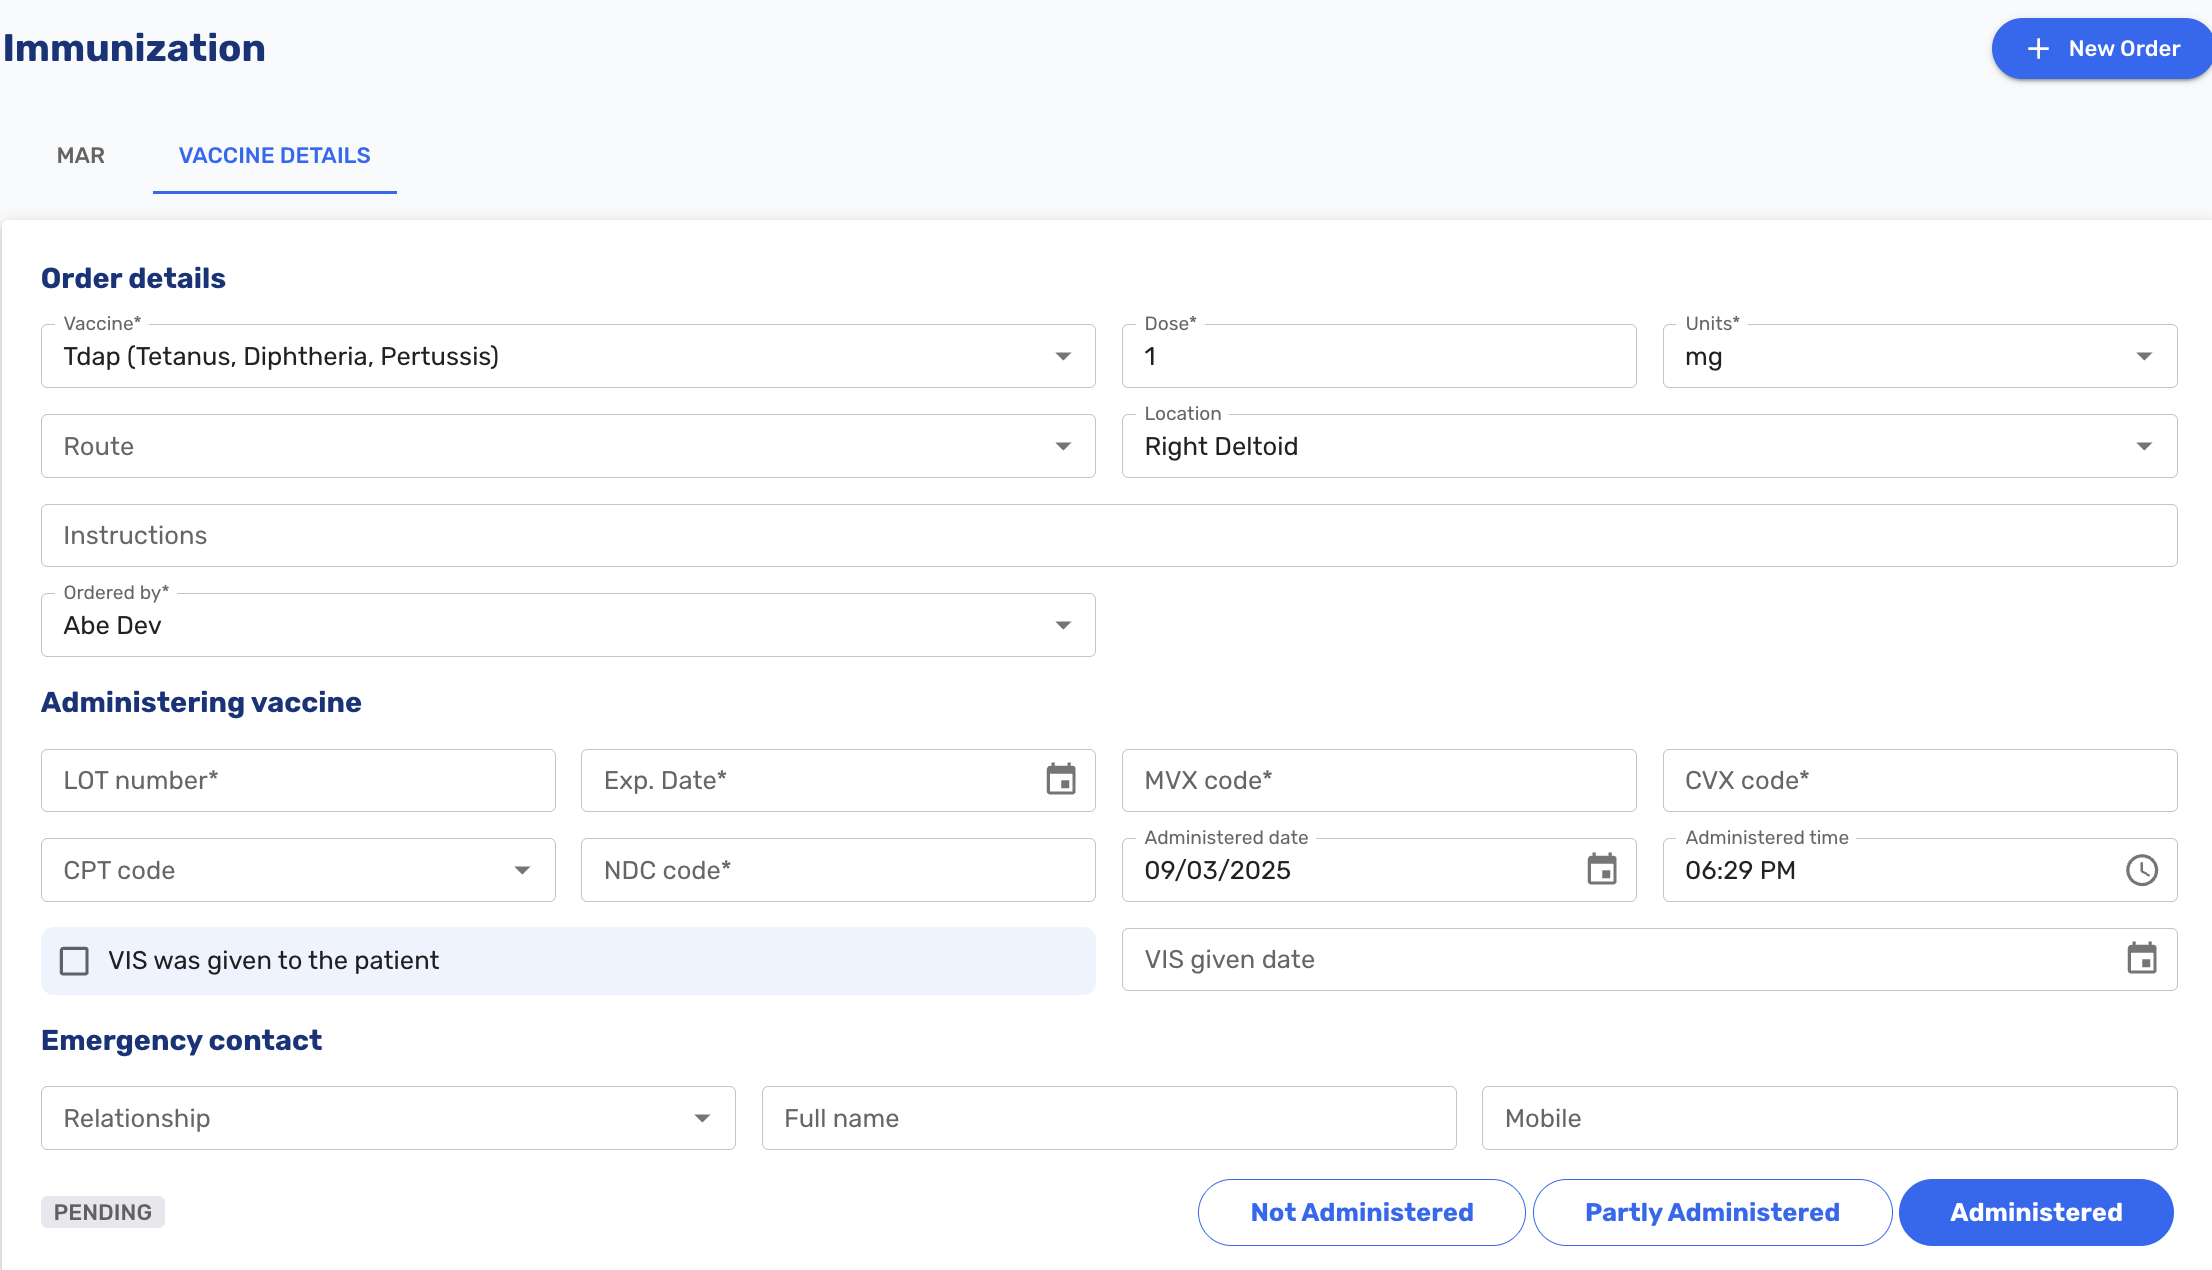Expand the Vaccine dropdown

click(x=1063, y=357)
